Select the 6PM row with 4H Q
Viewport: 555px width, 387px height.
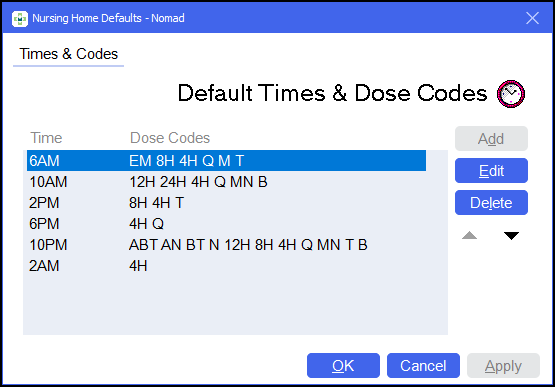227,224
